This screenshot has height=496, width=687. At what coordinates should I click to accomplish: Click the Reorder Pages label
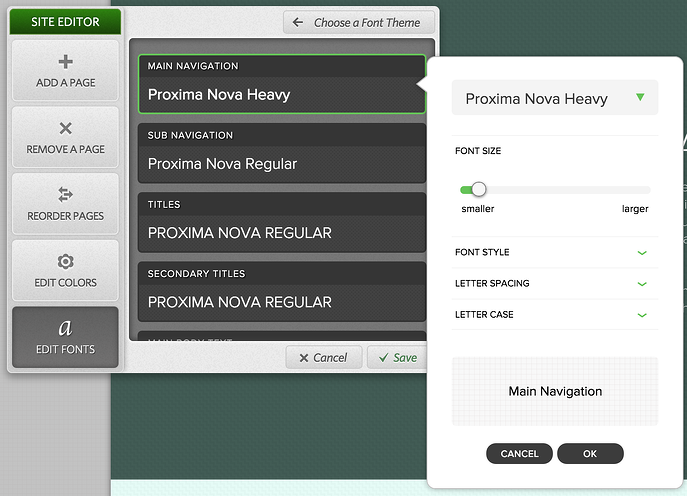(x=65, y=216)
